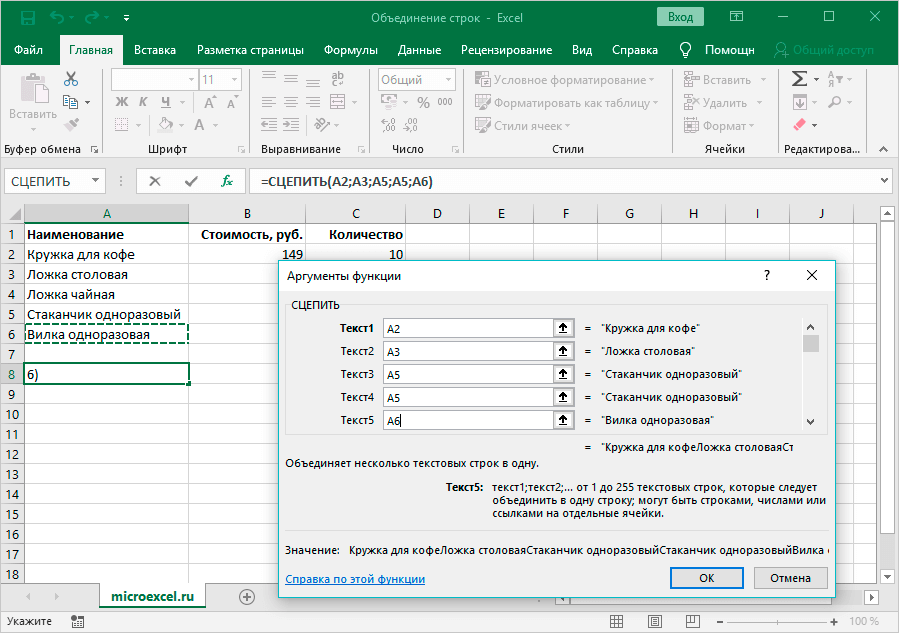Cancel the formula entry with the X icon
Screen dimensions: 899x633
point(154,181)
